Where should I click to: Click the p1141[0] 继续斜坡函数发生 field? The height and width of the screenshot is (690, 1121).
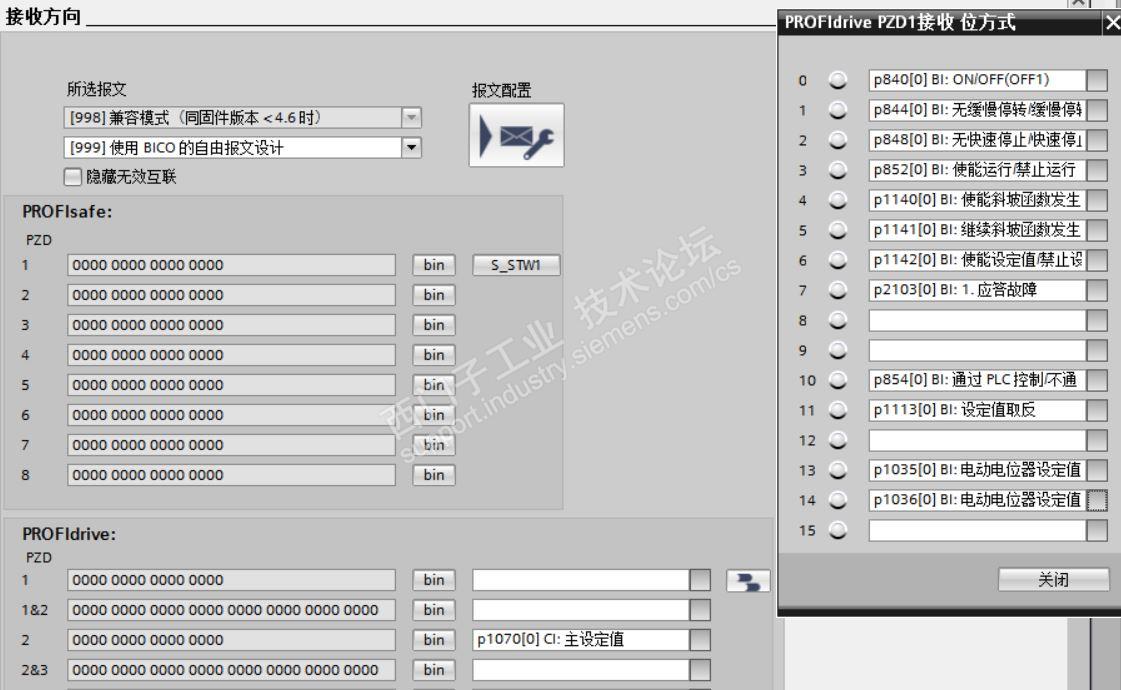coord(977,230)
